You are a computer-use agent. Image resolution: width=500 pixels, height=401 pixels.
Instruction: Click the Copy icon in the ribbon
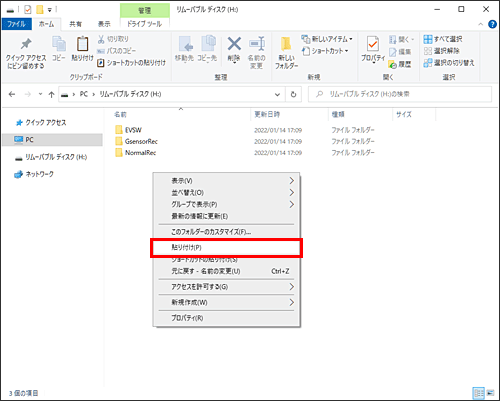coord(59,44)
